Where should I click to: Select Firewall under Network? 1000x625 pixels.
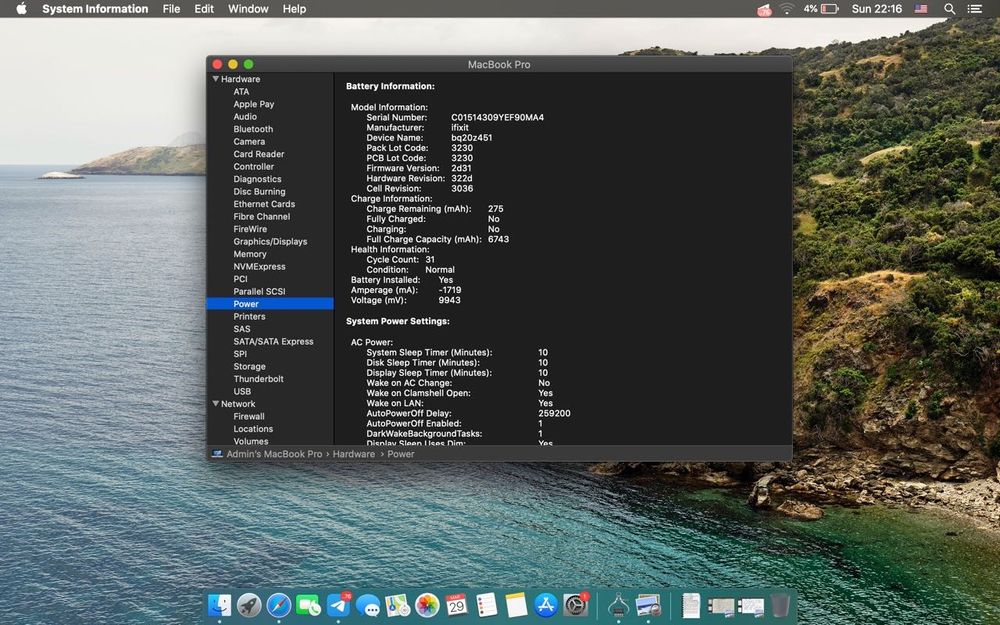pyautogui.click(x=249, y=416)
